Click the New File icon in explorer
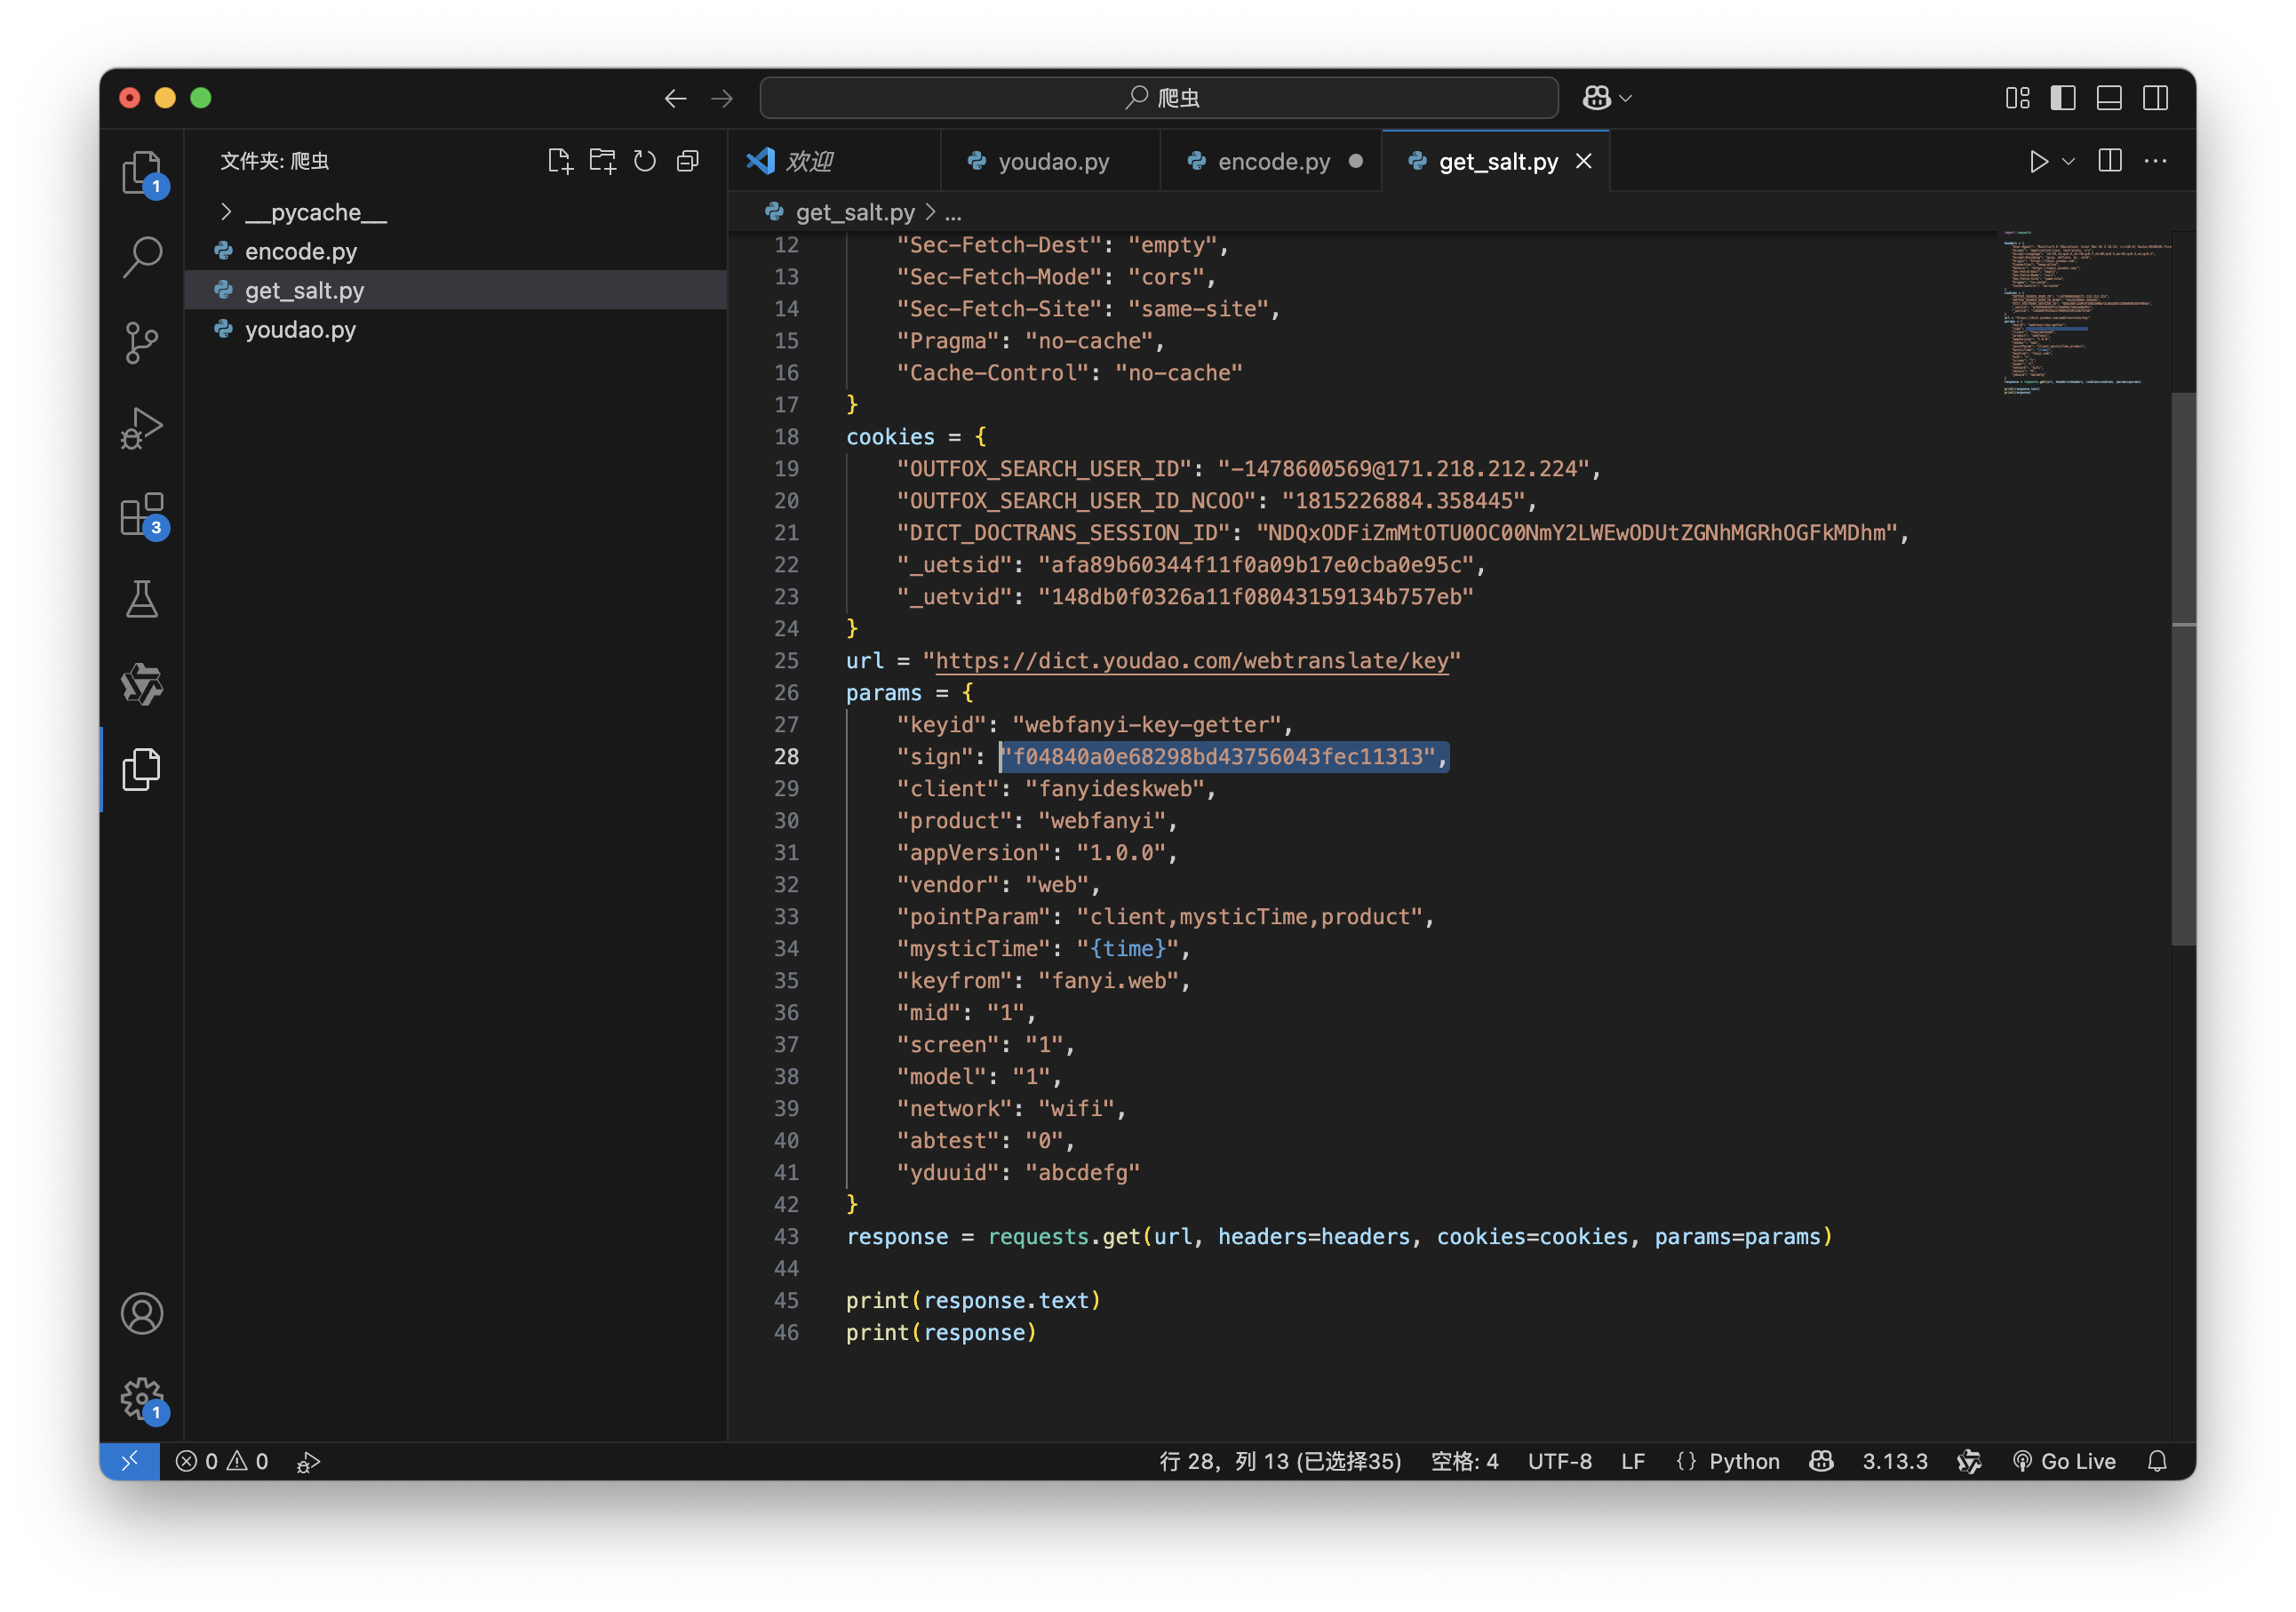Viewport: 2296px width, 1612px height. click(560, 161)
